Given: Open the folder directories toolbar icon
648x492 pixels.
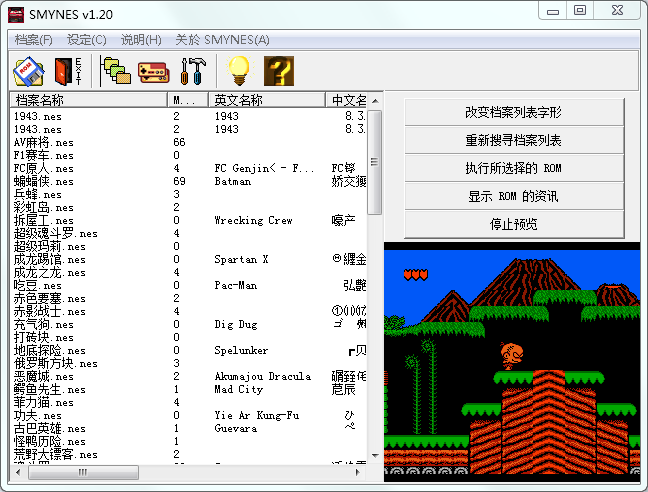Looking at the screenshot, I should tap(118, 71).
